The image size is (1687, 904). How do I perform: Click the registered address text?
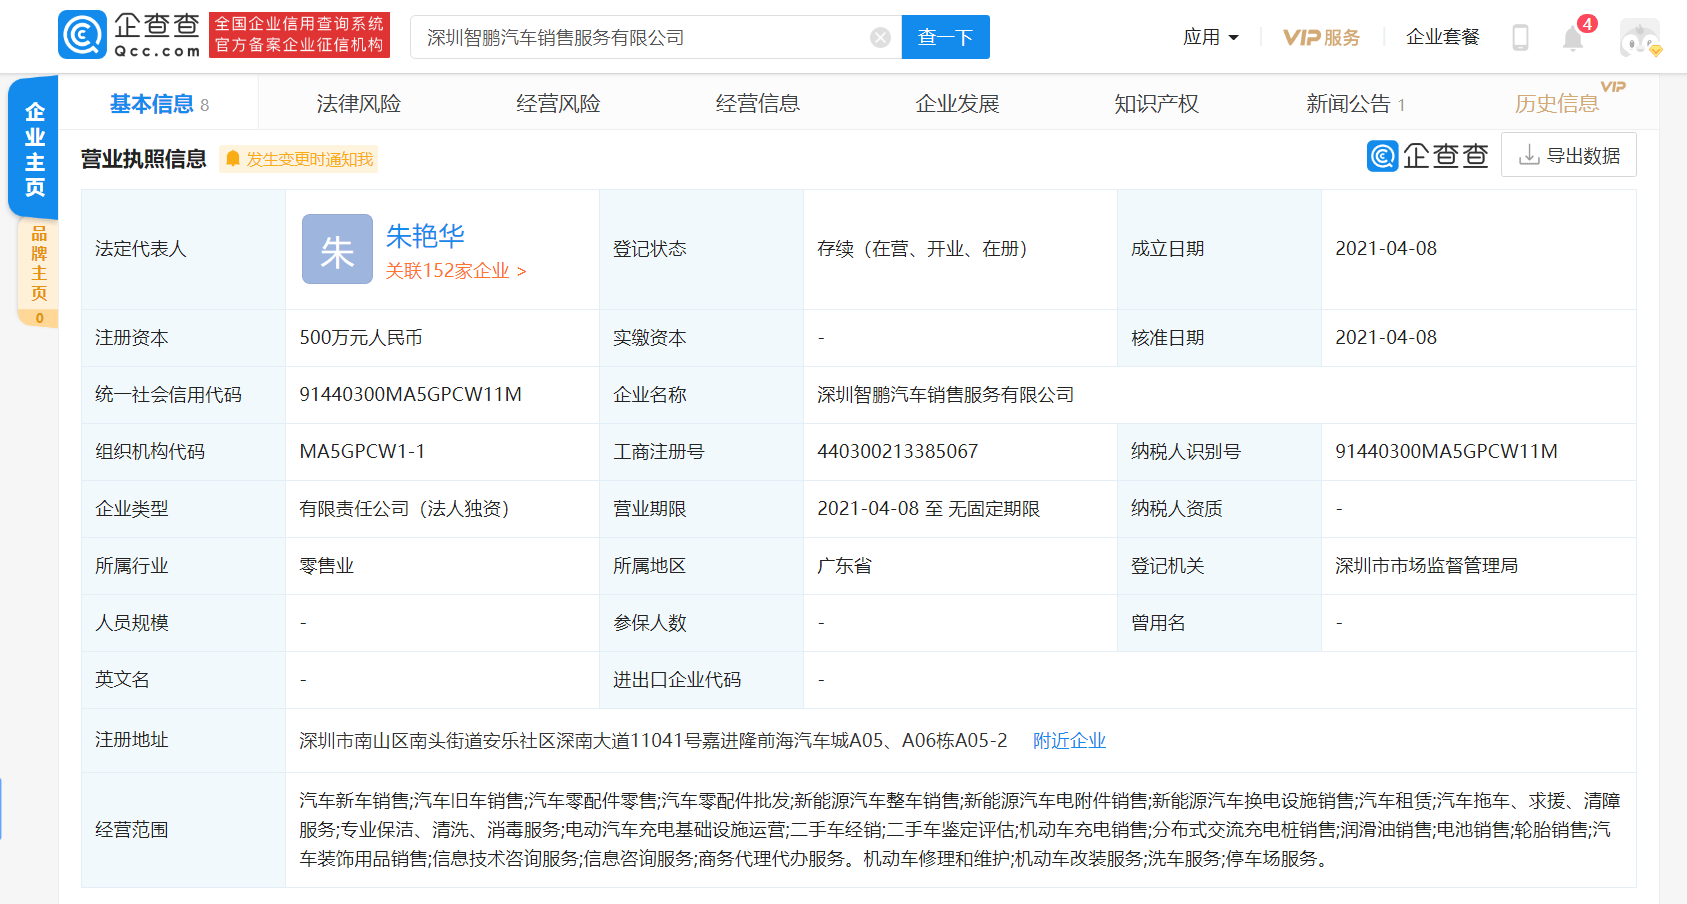coord(653,740)
